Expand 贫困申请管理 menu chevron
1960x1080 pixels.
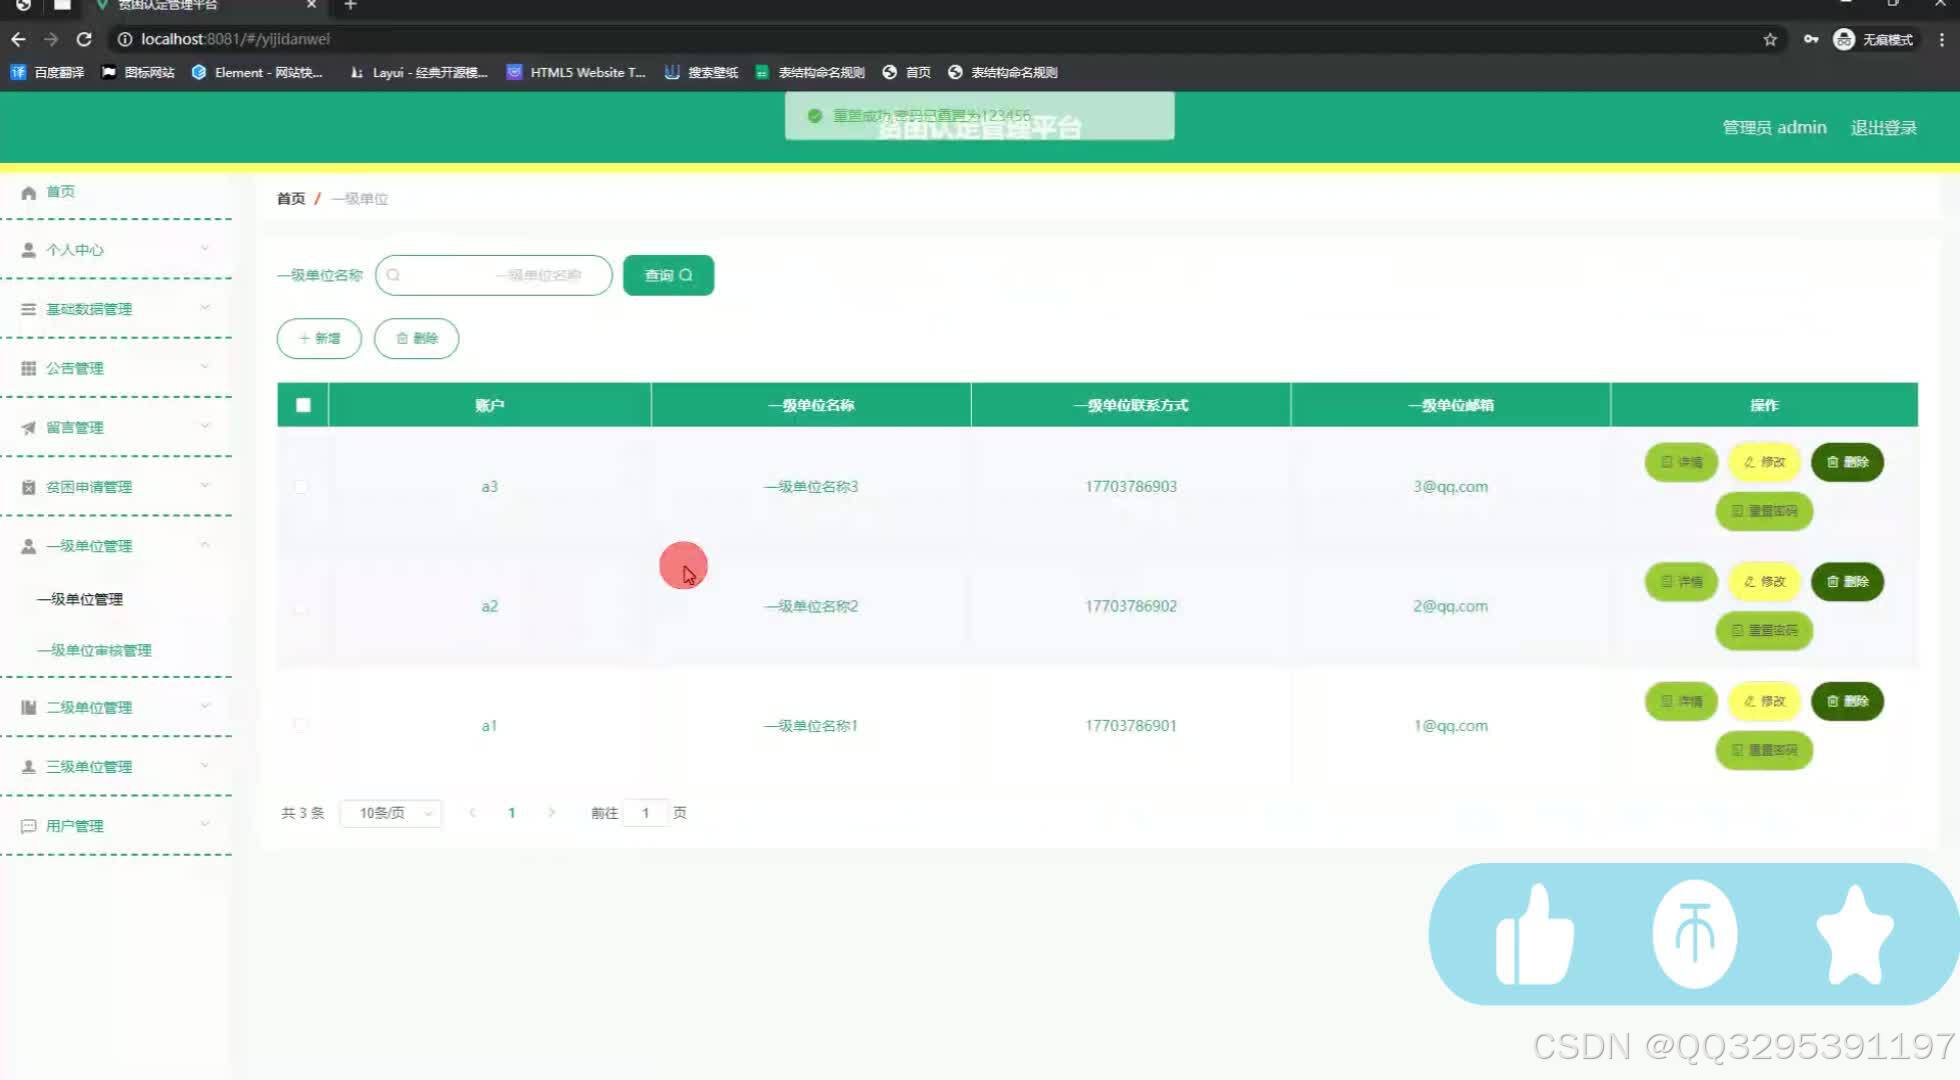tap(205, 485)
